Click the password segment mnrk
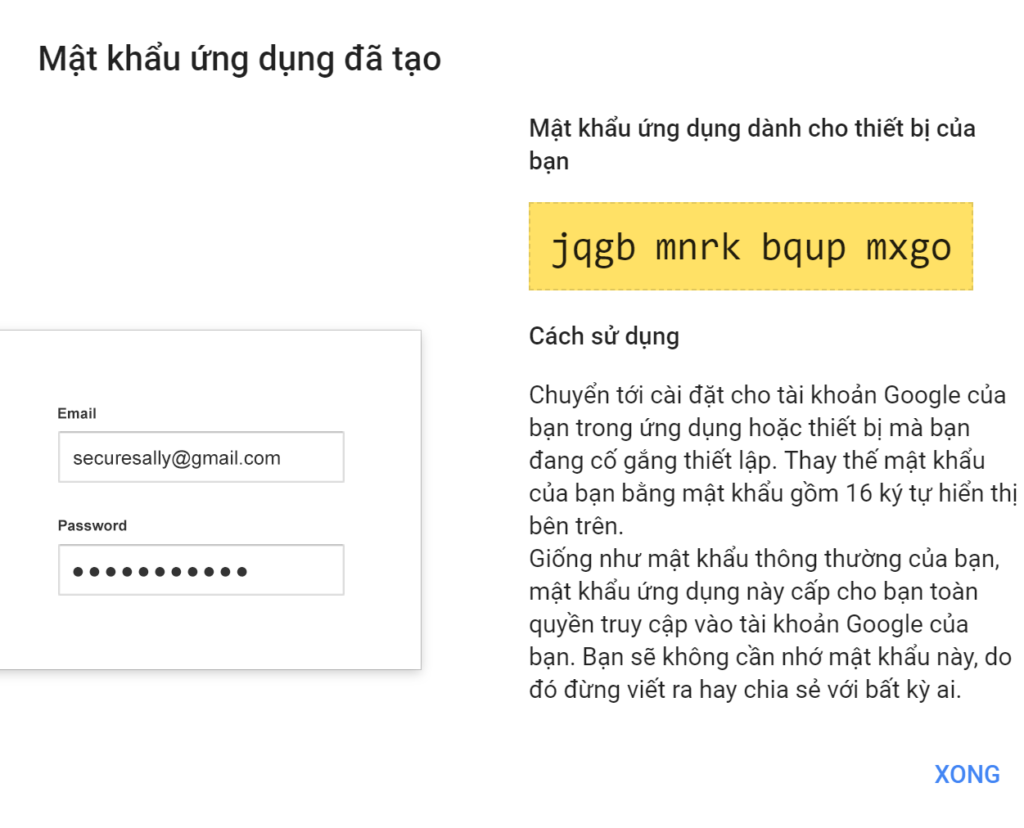 pos(697,246)
